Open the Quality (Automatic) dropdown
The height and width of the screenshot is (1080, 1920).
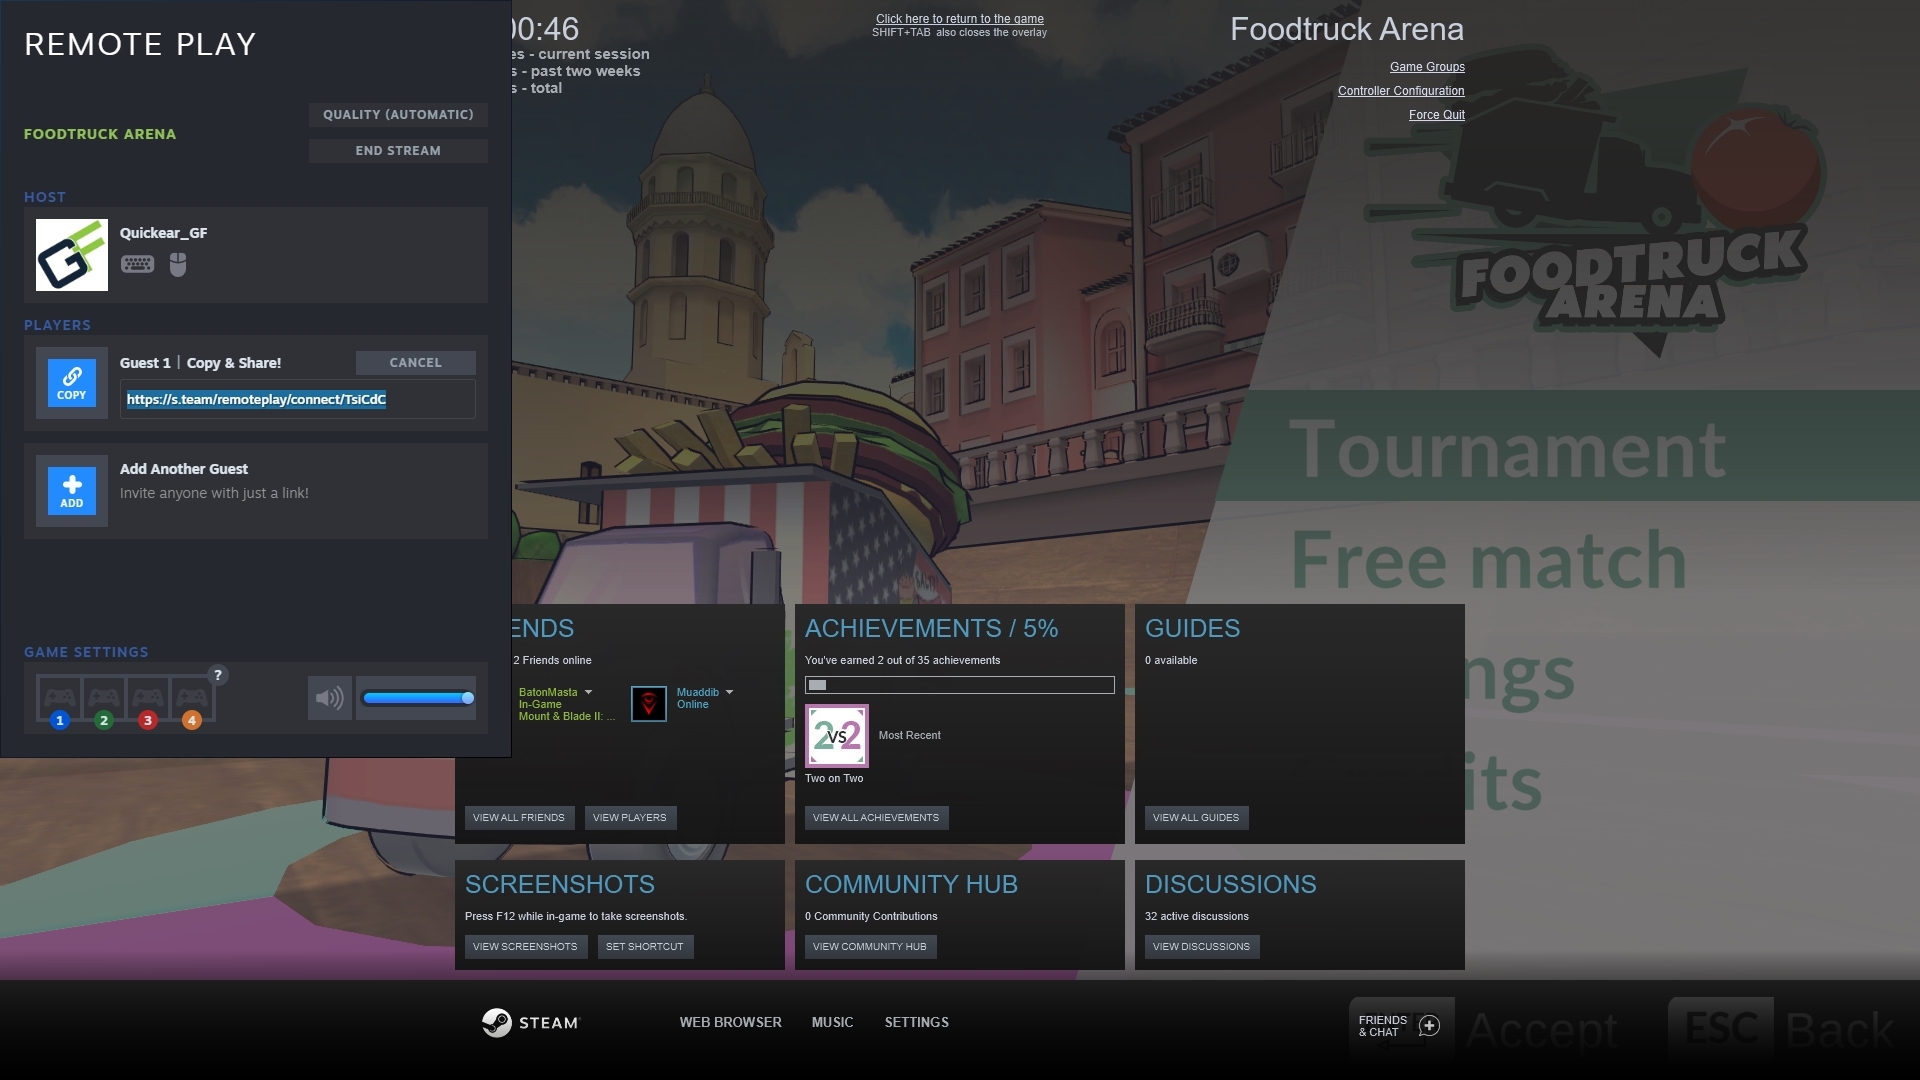[398, 115]
